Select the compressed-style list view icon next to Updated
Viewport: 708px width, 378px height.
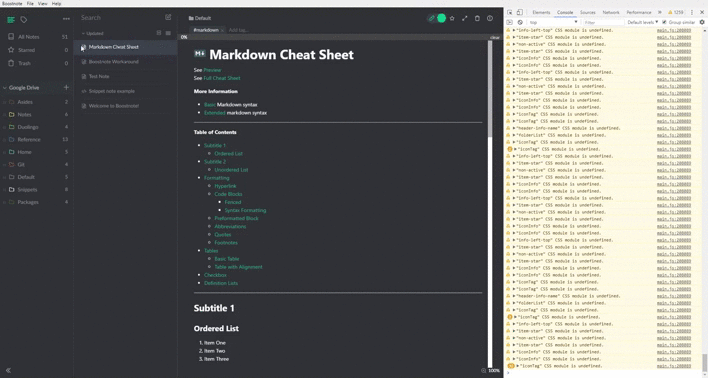(x=168, y=33)
